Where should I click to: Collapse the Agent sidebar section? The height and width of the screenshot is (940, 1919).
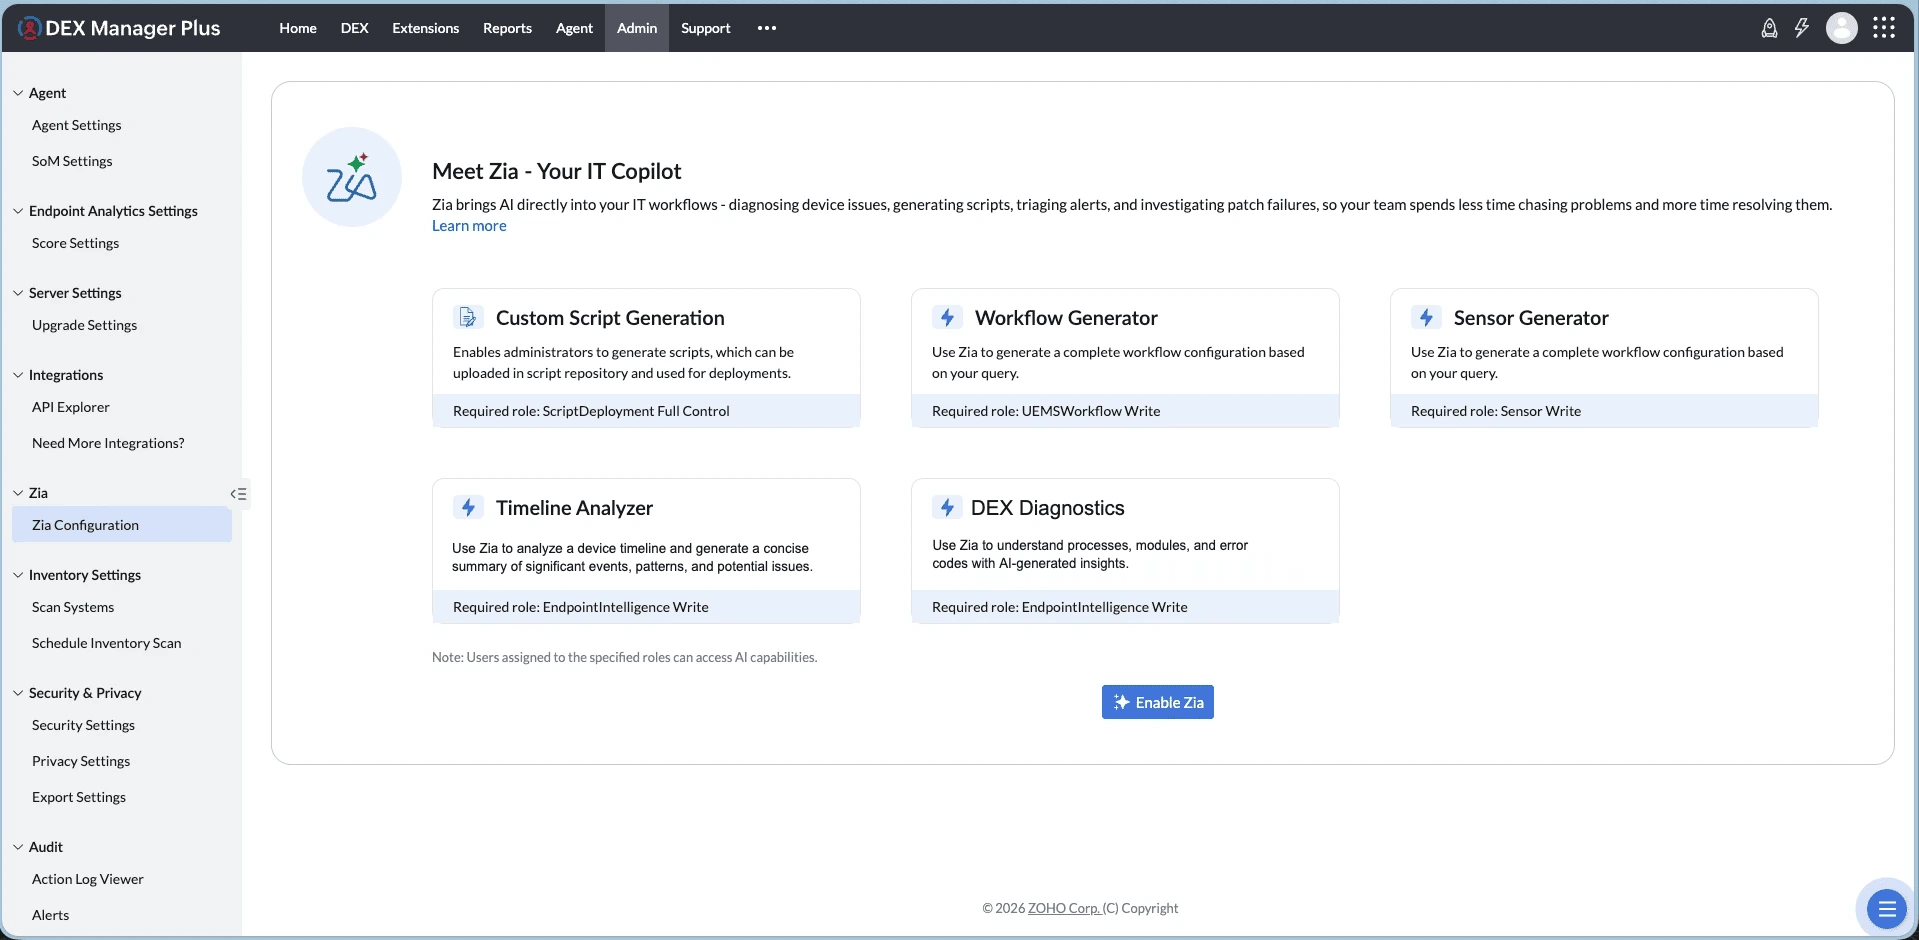coord(18,93)
